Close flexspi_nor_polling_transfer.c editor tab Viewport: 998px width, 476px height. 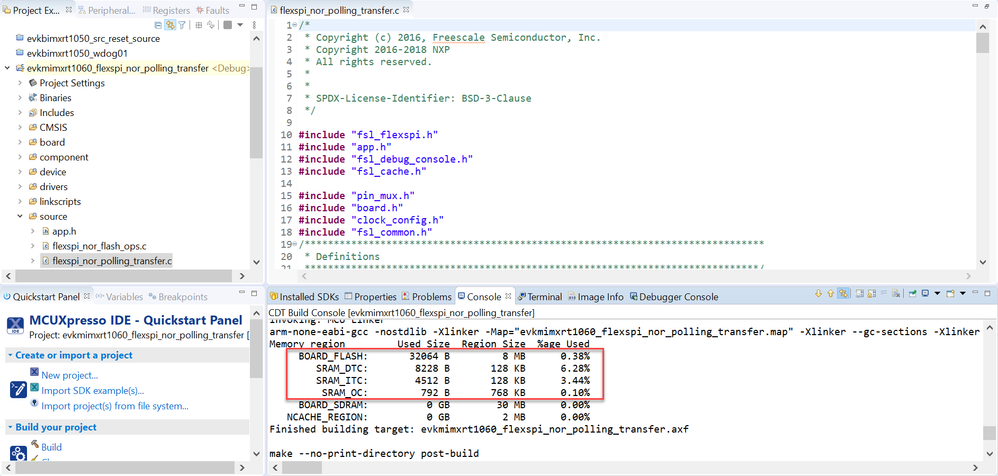coord(406,10)
